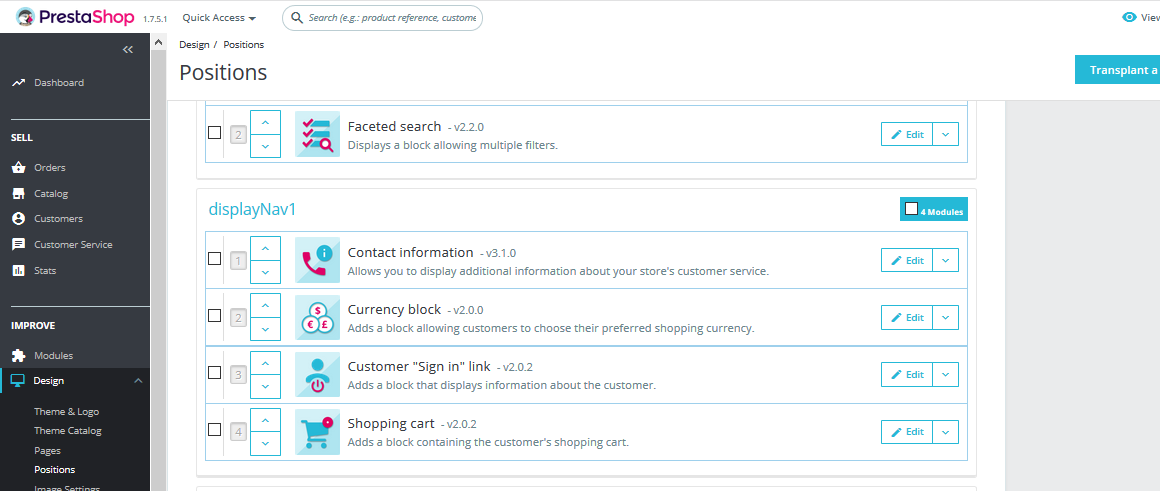
Task: Open Quick Access dropdown
Action: (219, 18)
